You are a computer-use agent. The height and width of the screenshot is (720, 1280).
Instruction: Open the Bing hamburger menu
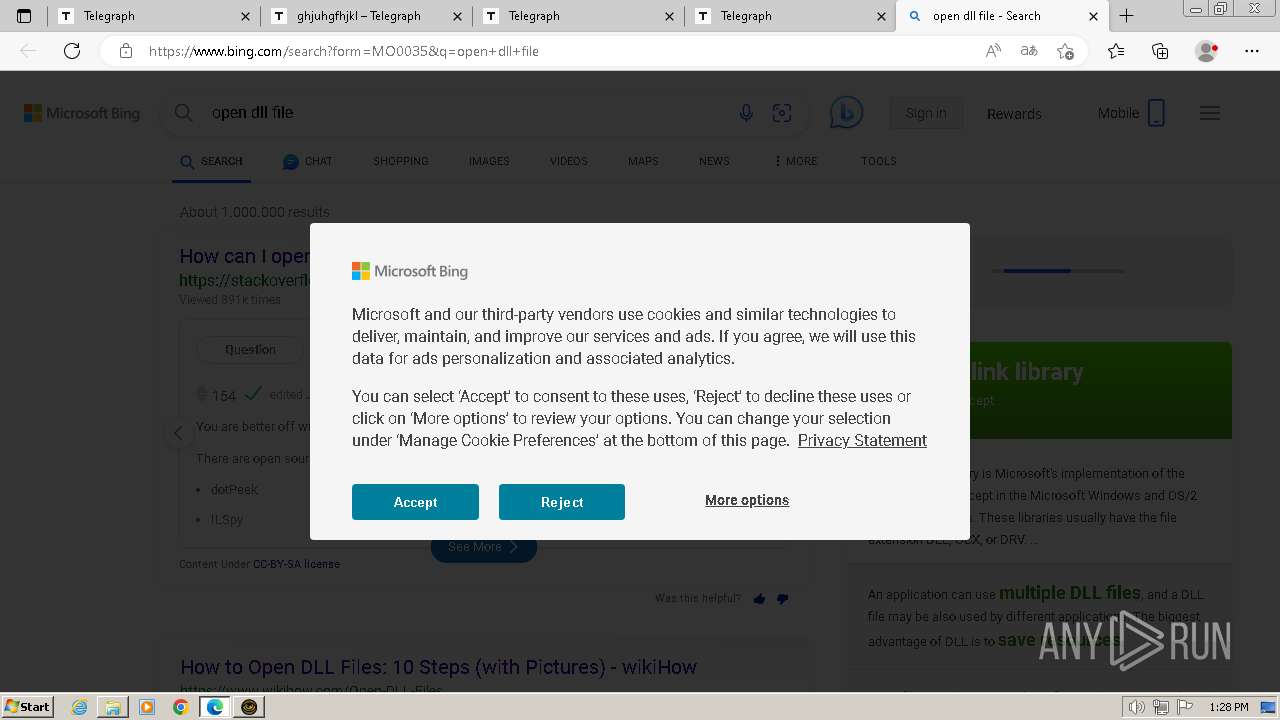coord(1210,113)
